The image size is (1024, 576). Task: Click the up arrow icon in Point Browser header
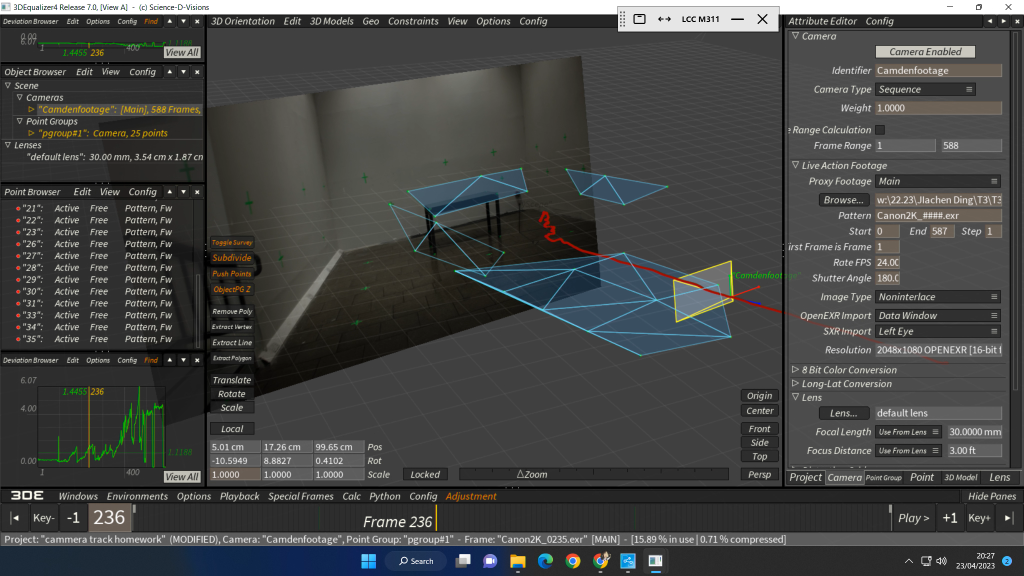coord(170,192)
